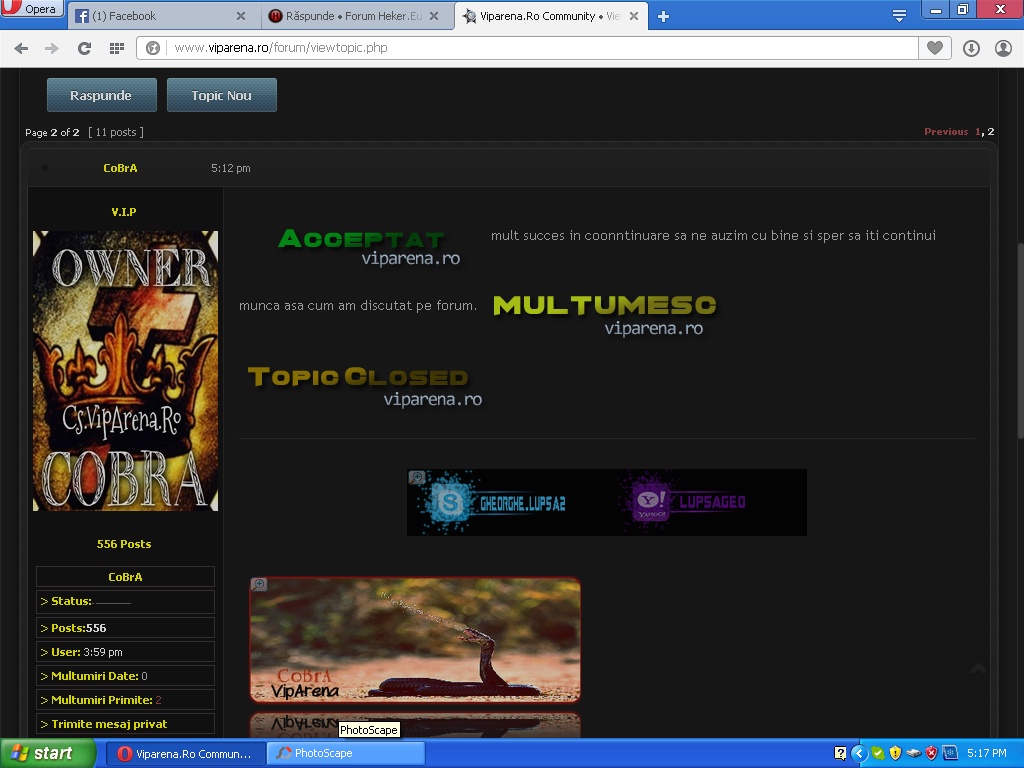The width and height of the screenshot is (1024, 768).
Task: Click the Posts:556 profile row
Action: coord(125,628)
